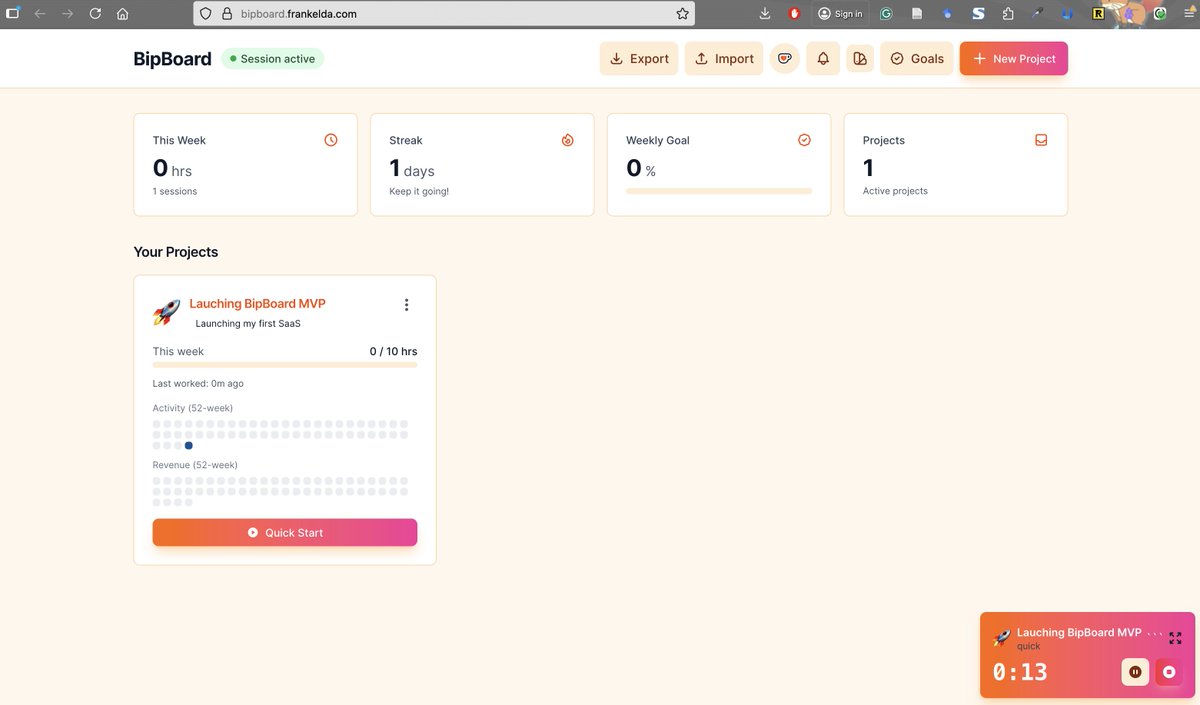1200x705 pixels.
Task: Open the browser hamburger menu
Action: click(1187, 14)
